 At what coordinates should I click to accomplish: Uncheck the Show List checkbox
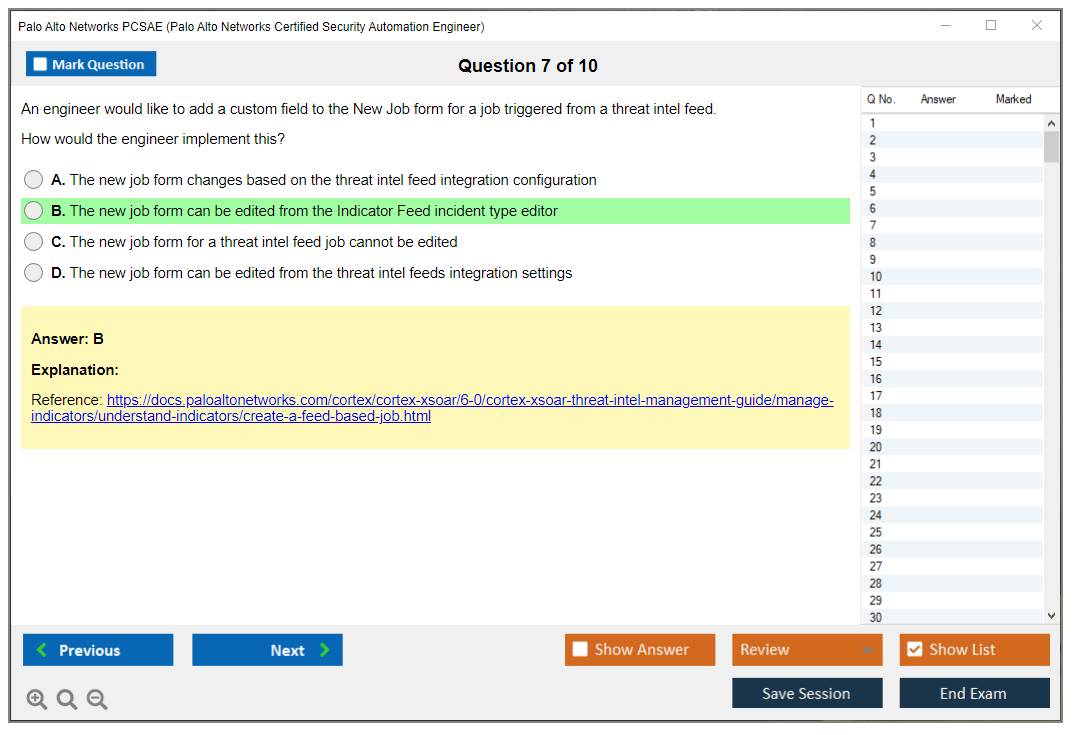914,650
